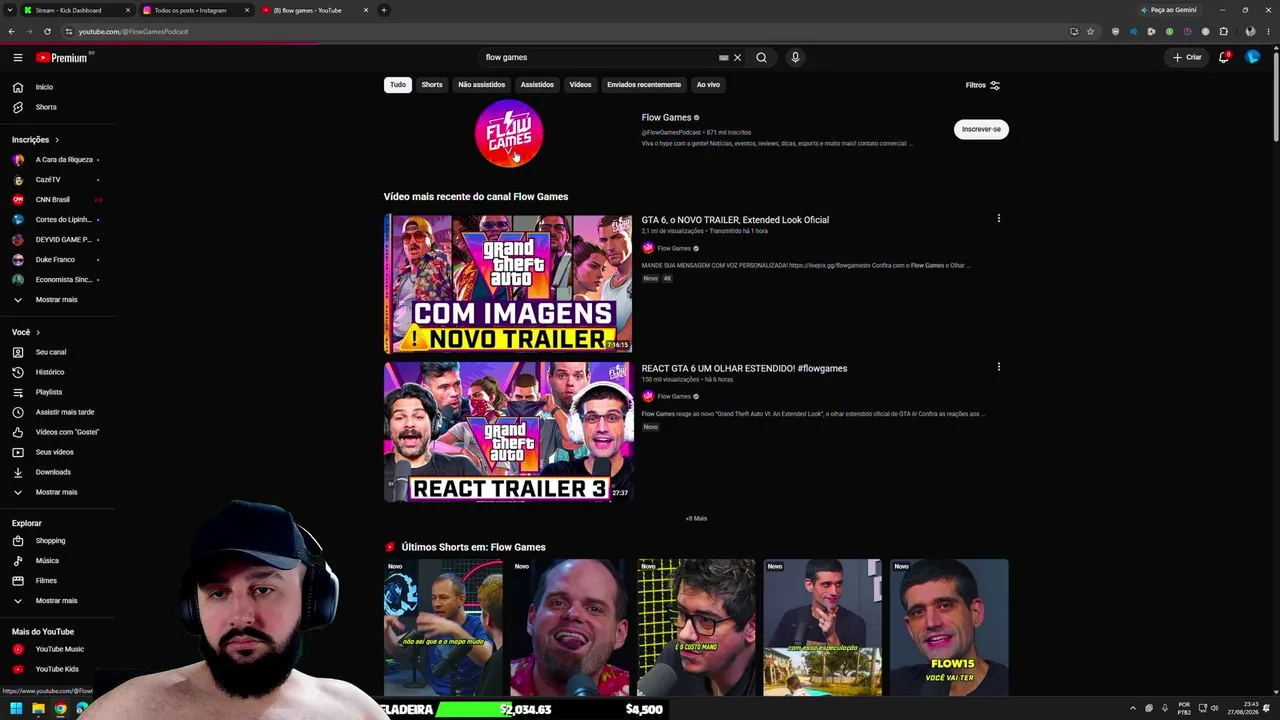Open the keyboard icon in search box
Screen dimensions: 1280x720
point(723,58)
